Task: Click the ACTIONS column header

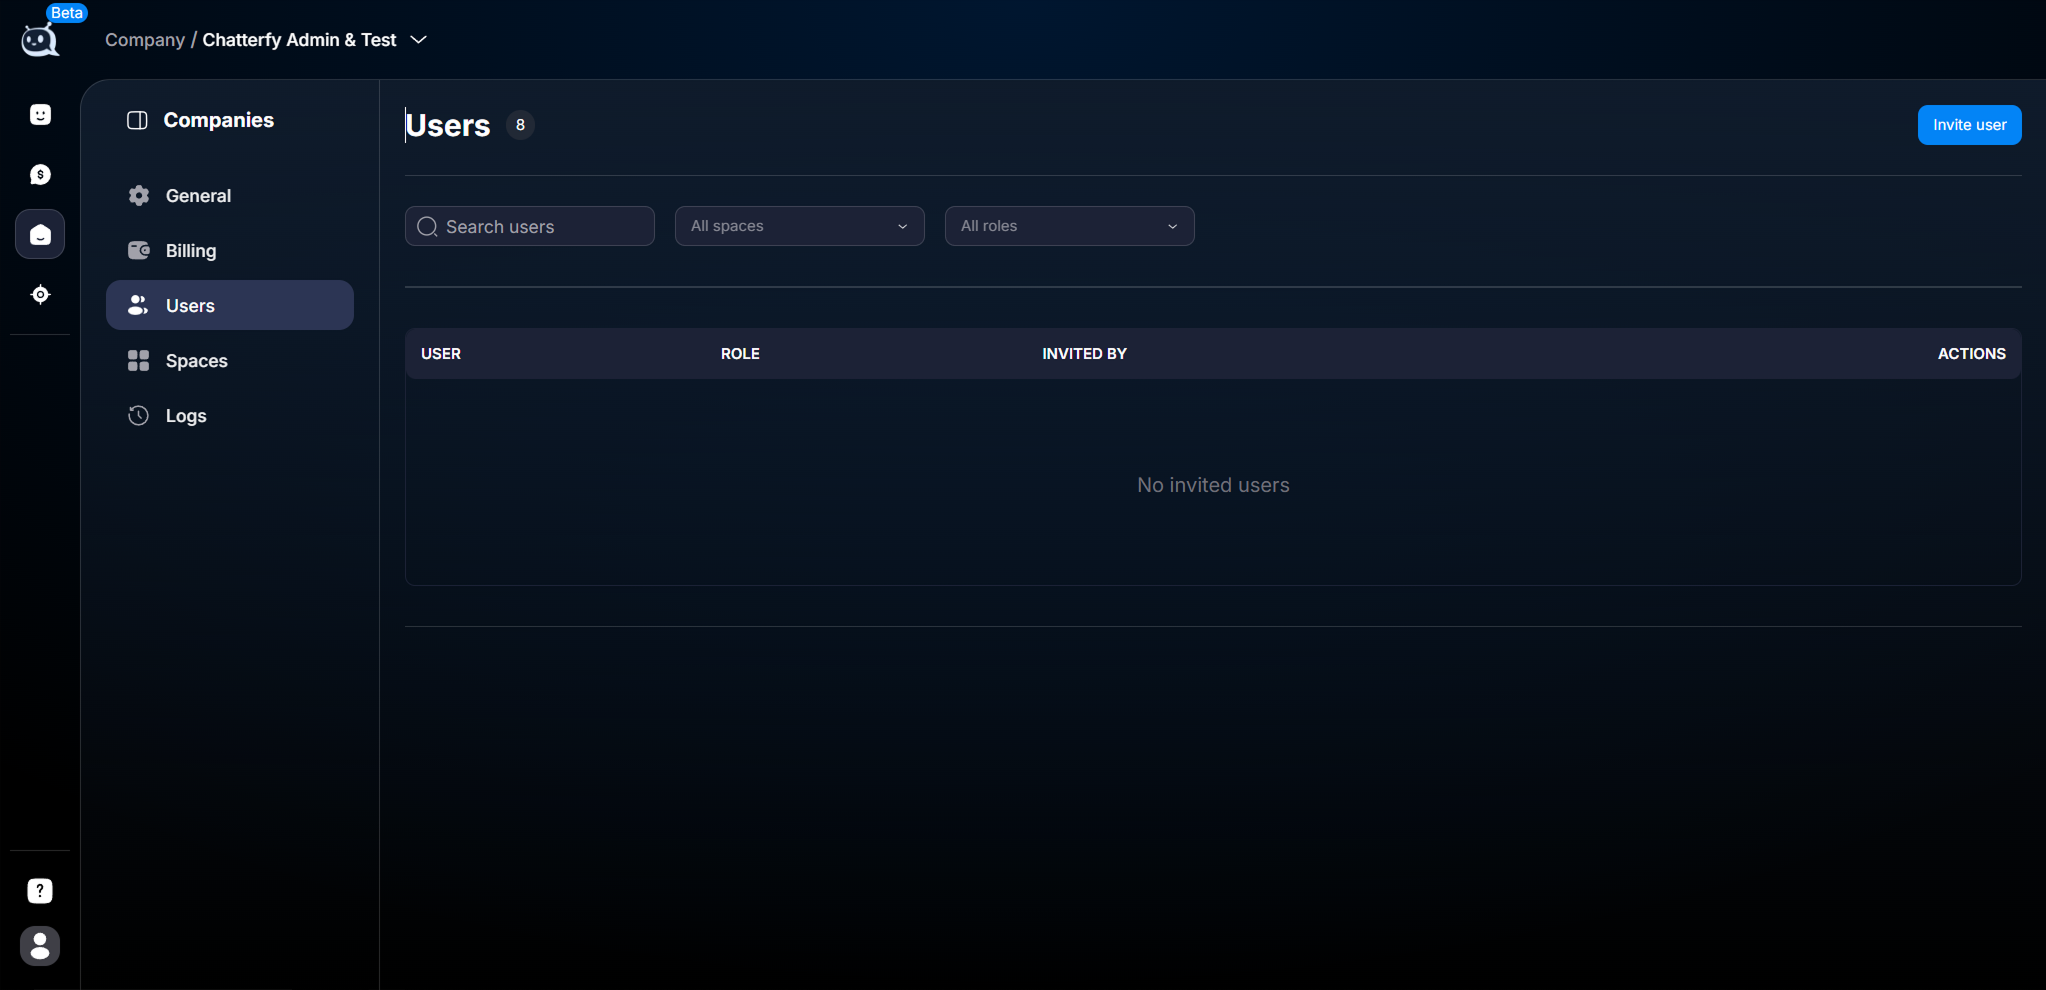Action: [x=1972, y=354]
